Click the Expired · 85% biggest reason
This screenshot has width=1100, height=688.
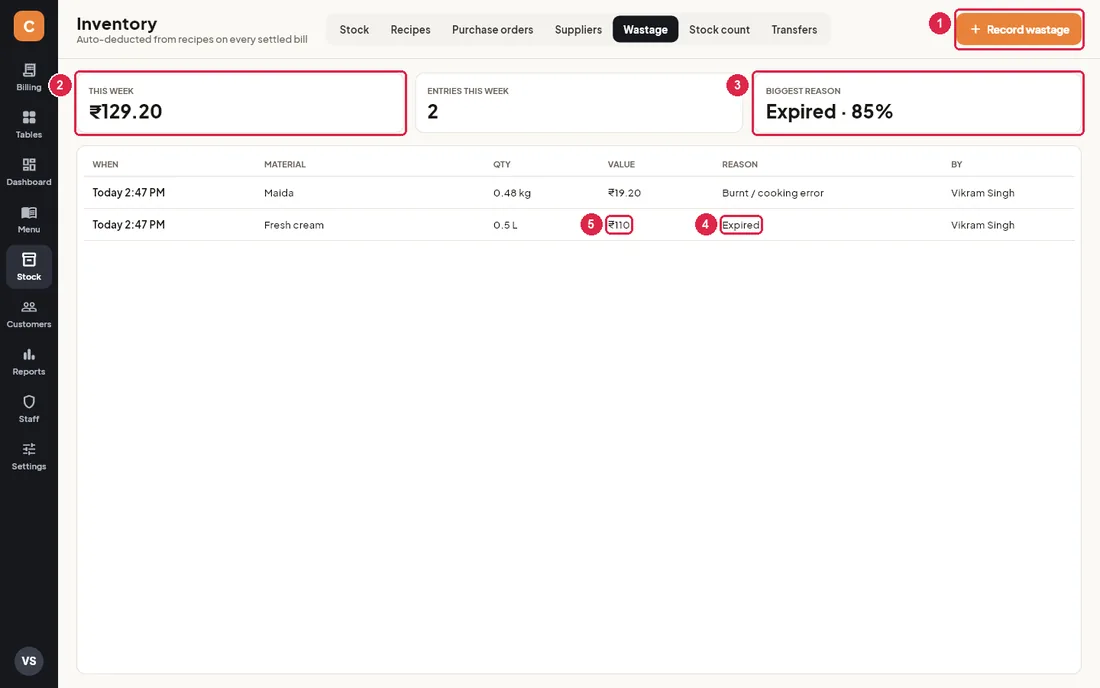point(829,112)
